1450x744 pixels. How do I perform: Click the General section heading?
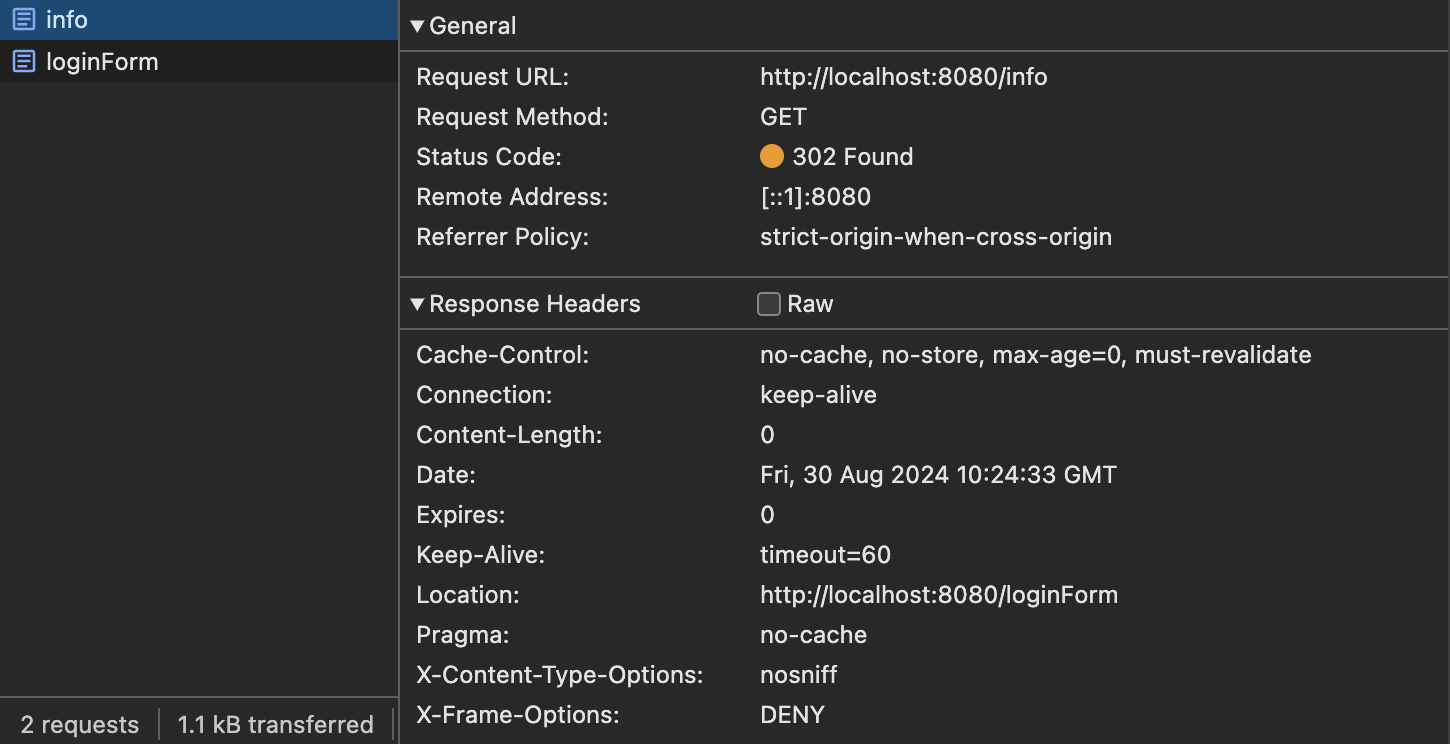coord(473,26)
